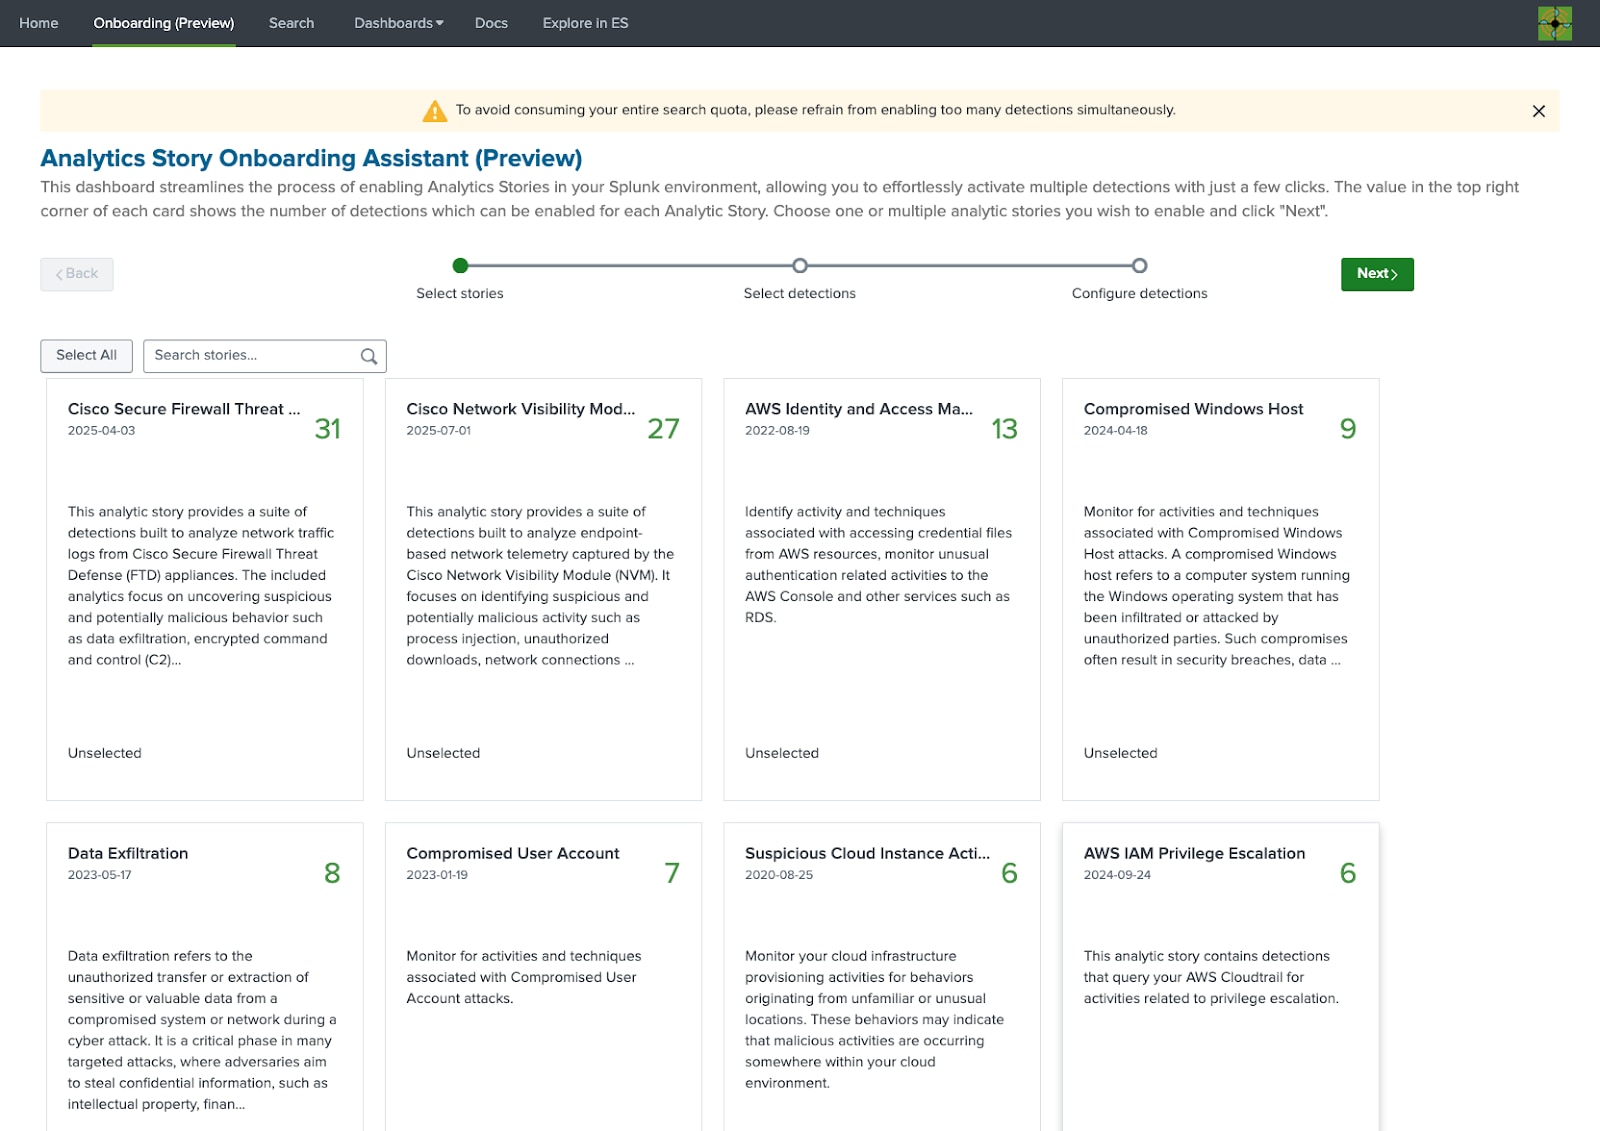Select the Compromised User Account story card
Screen dimensions: 1600x1131
(543, 977)
